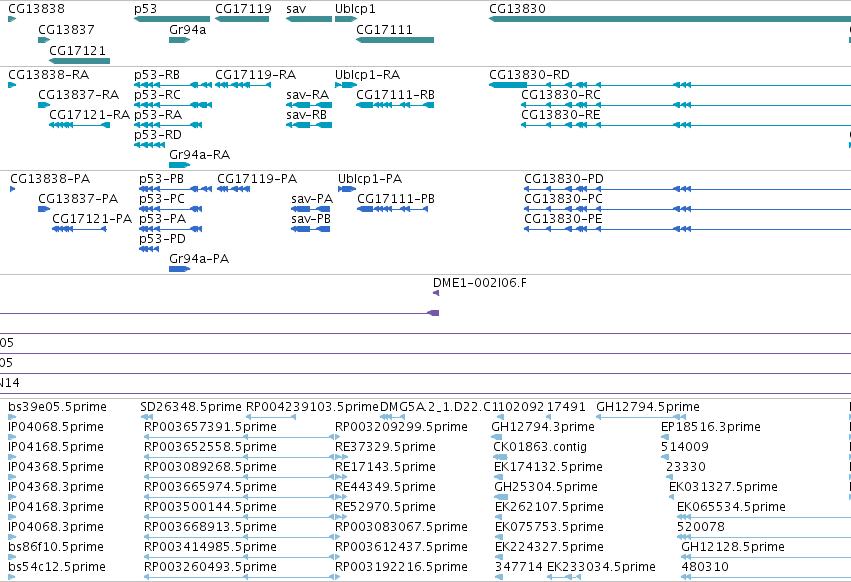Select the CG17119 gene bar

(242, 19)
